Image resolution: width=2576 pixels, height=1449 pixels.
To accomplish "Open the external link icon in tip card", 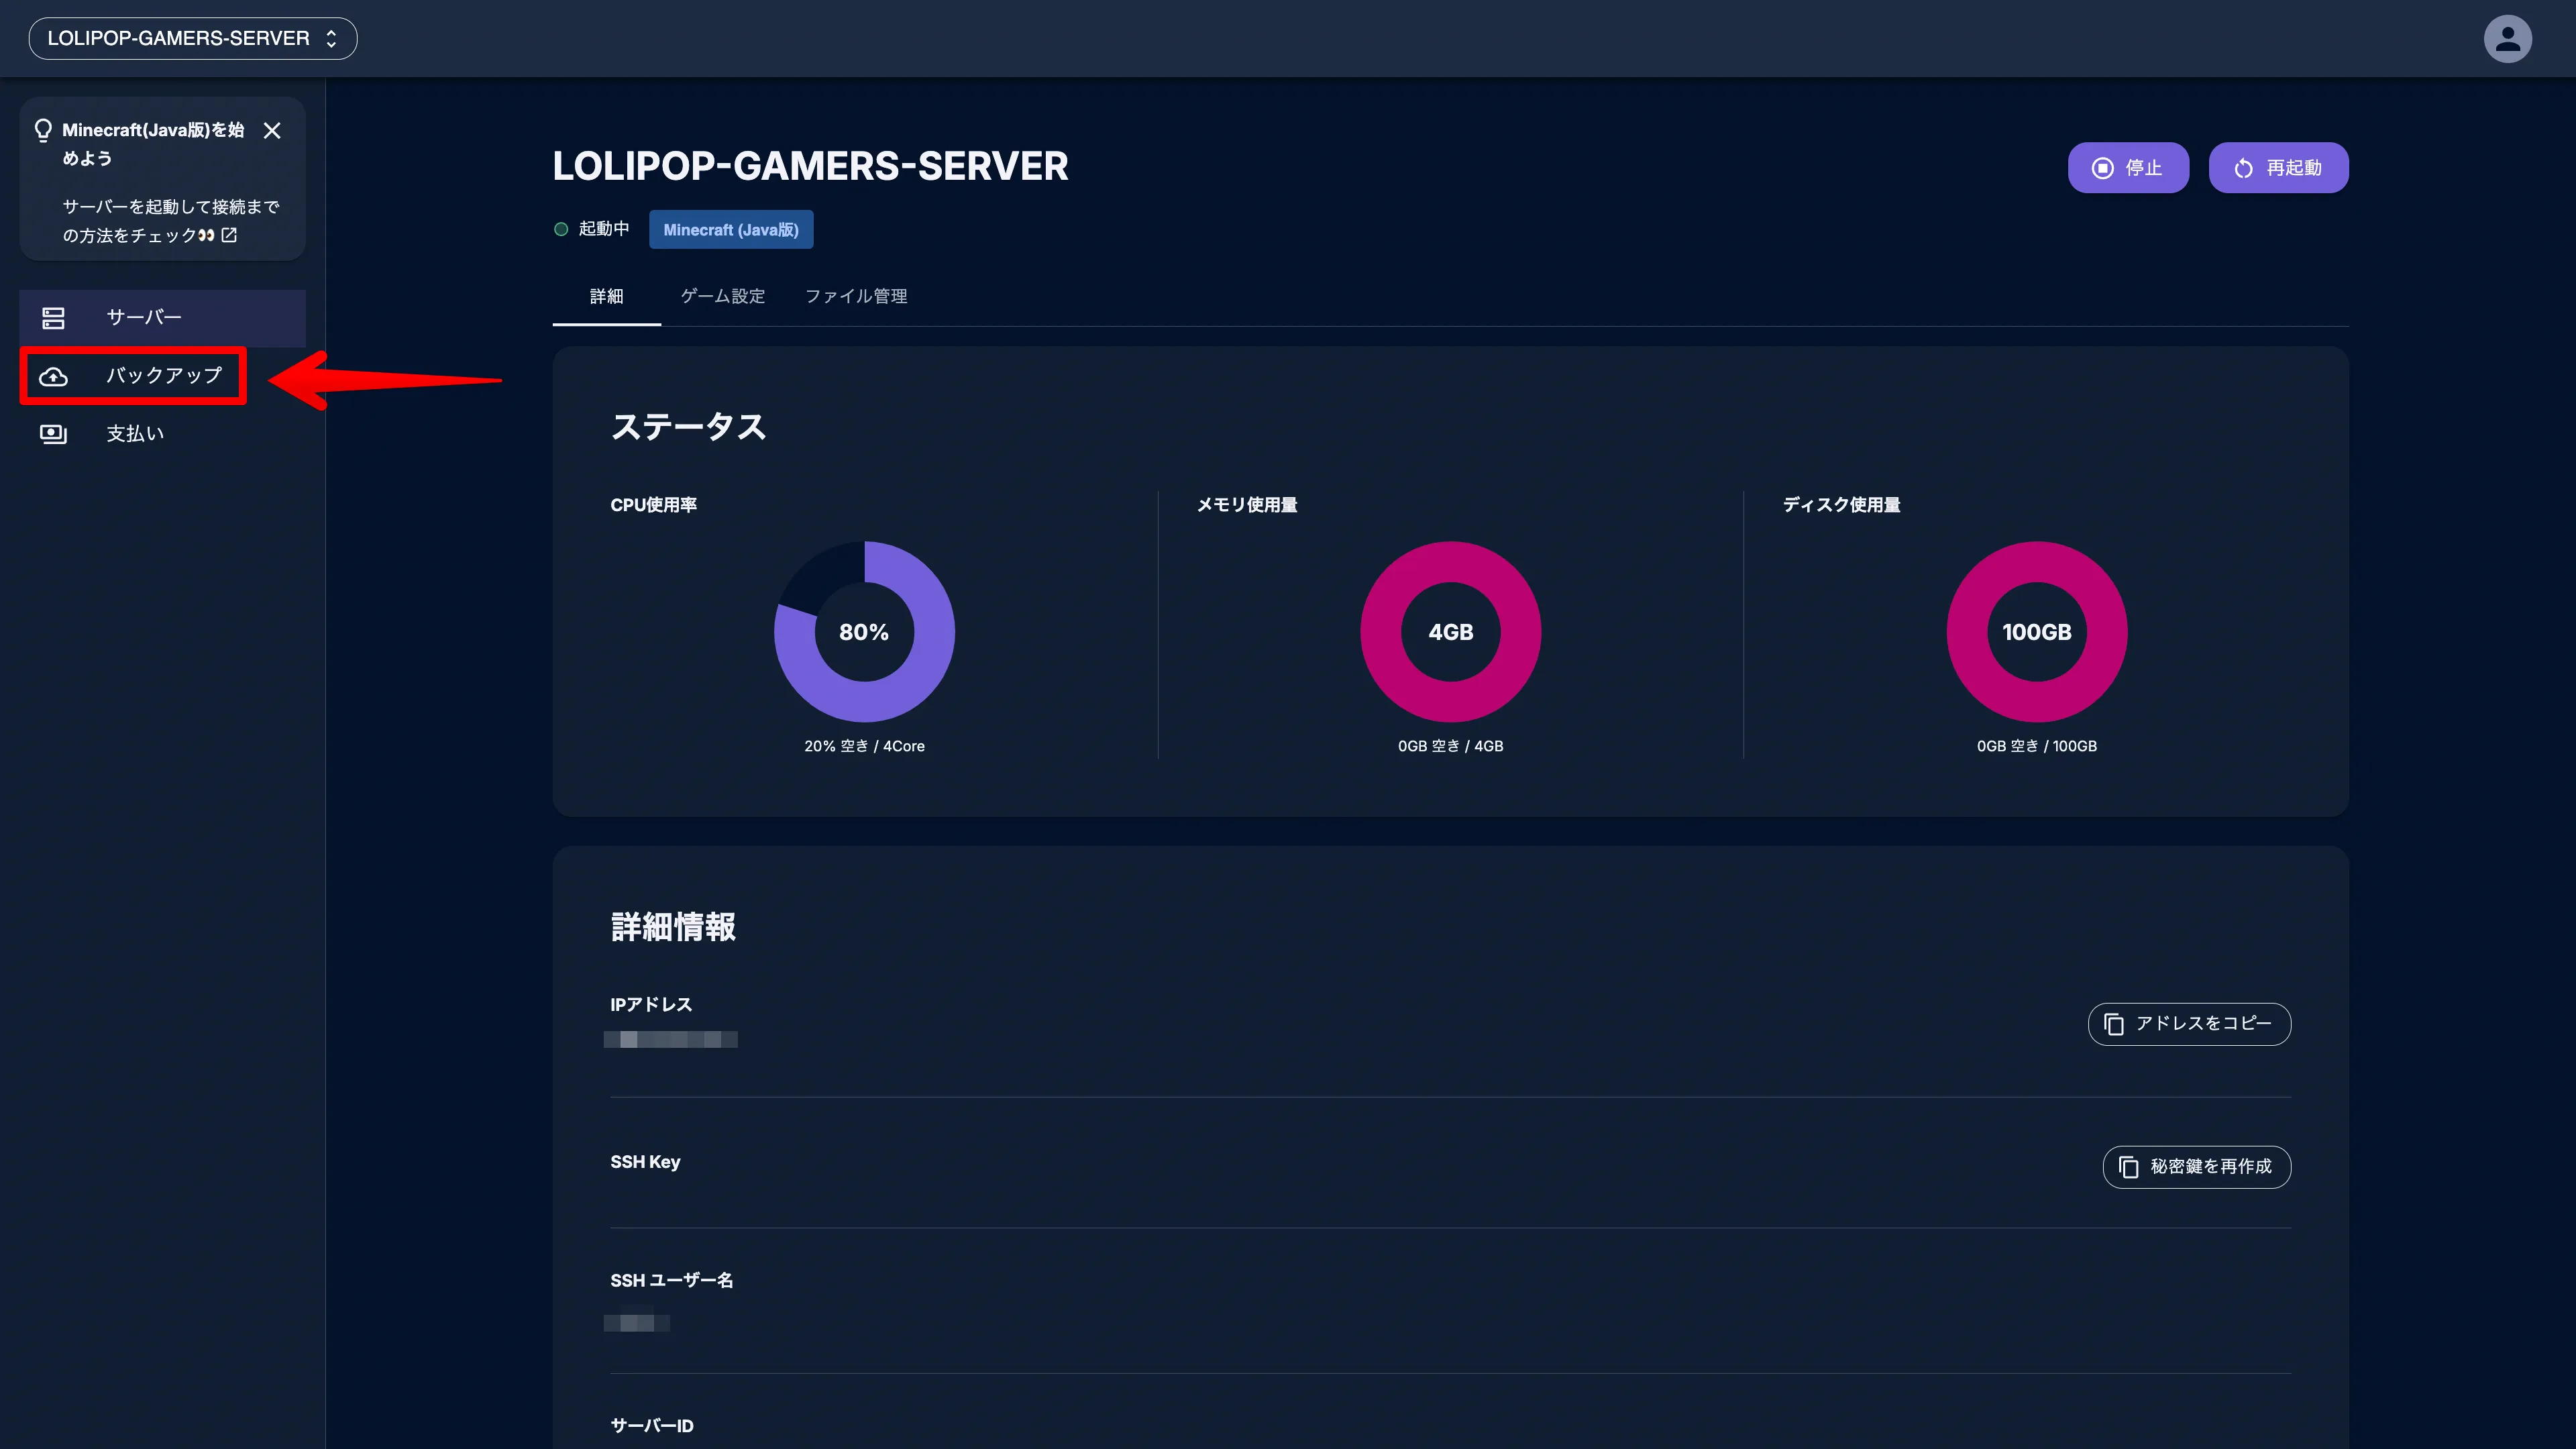I will coord(229,235).
